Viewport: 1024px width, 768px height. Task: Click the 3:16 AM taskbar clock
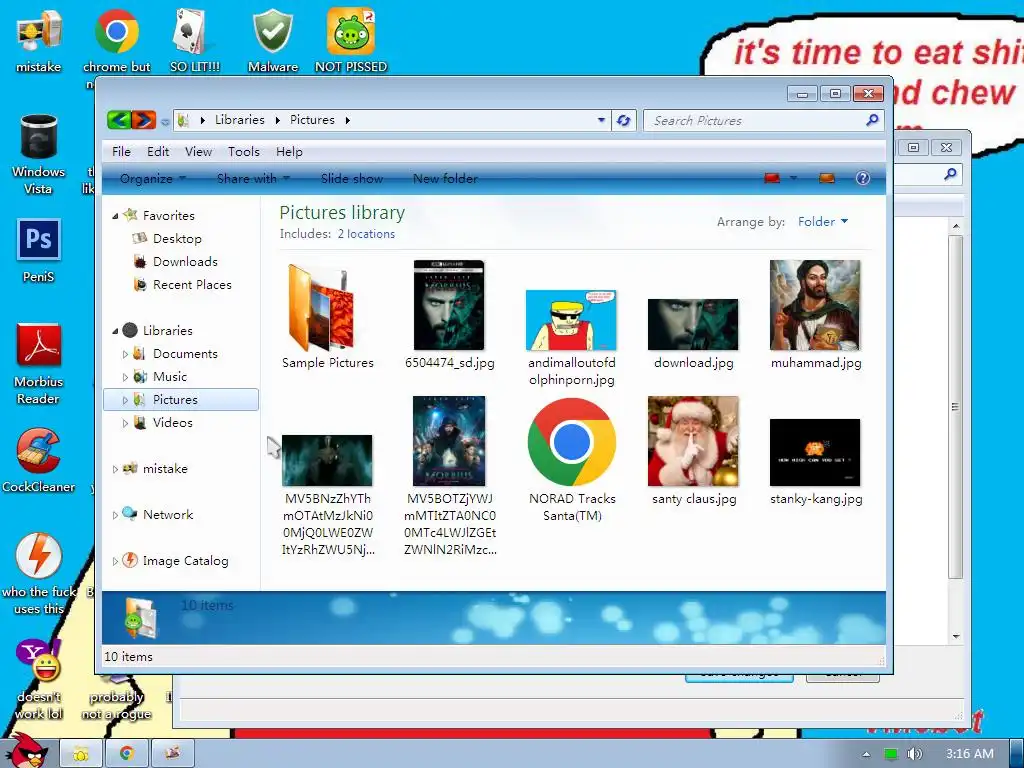[969, 754]
